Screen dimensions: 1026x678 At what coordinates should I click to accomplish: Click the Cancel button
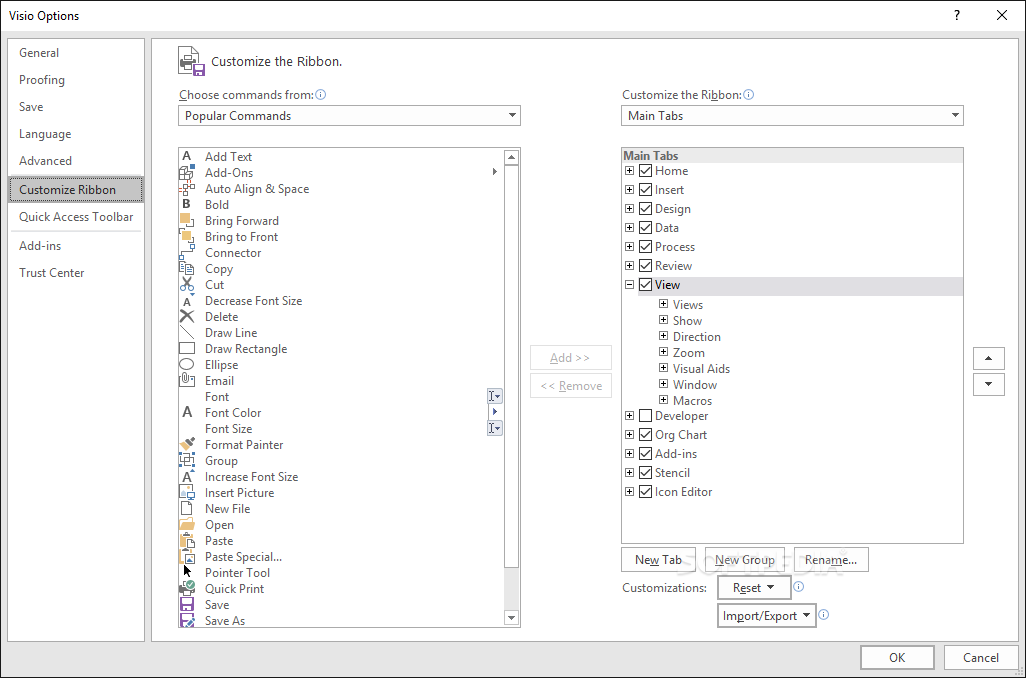click(981, 658)
